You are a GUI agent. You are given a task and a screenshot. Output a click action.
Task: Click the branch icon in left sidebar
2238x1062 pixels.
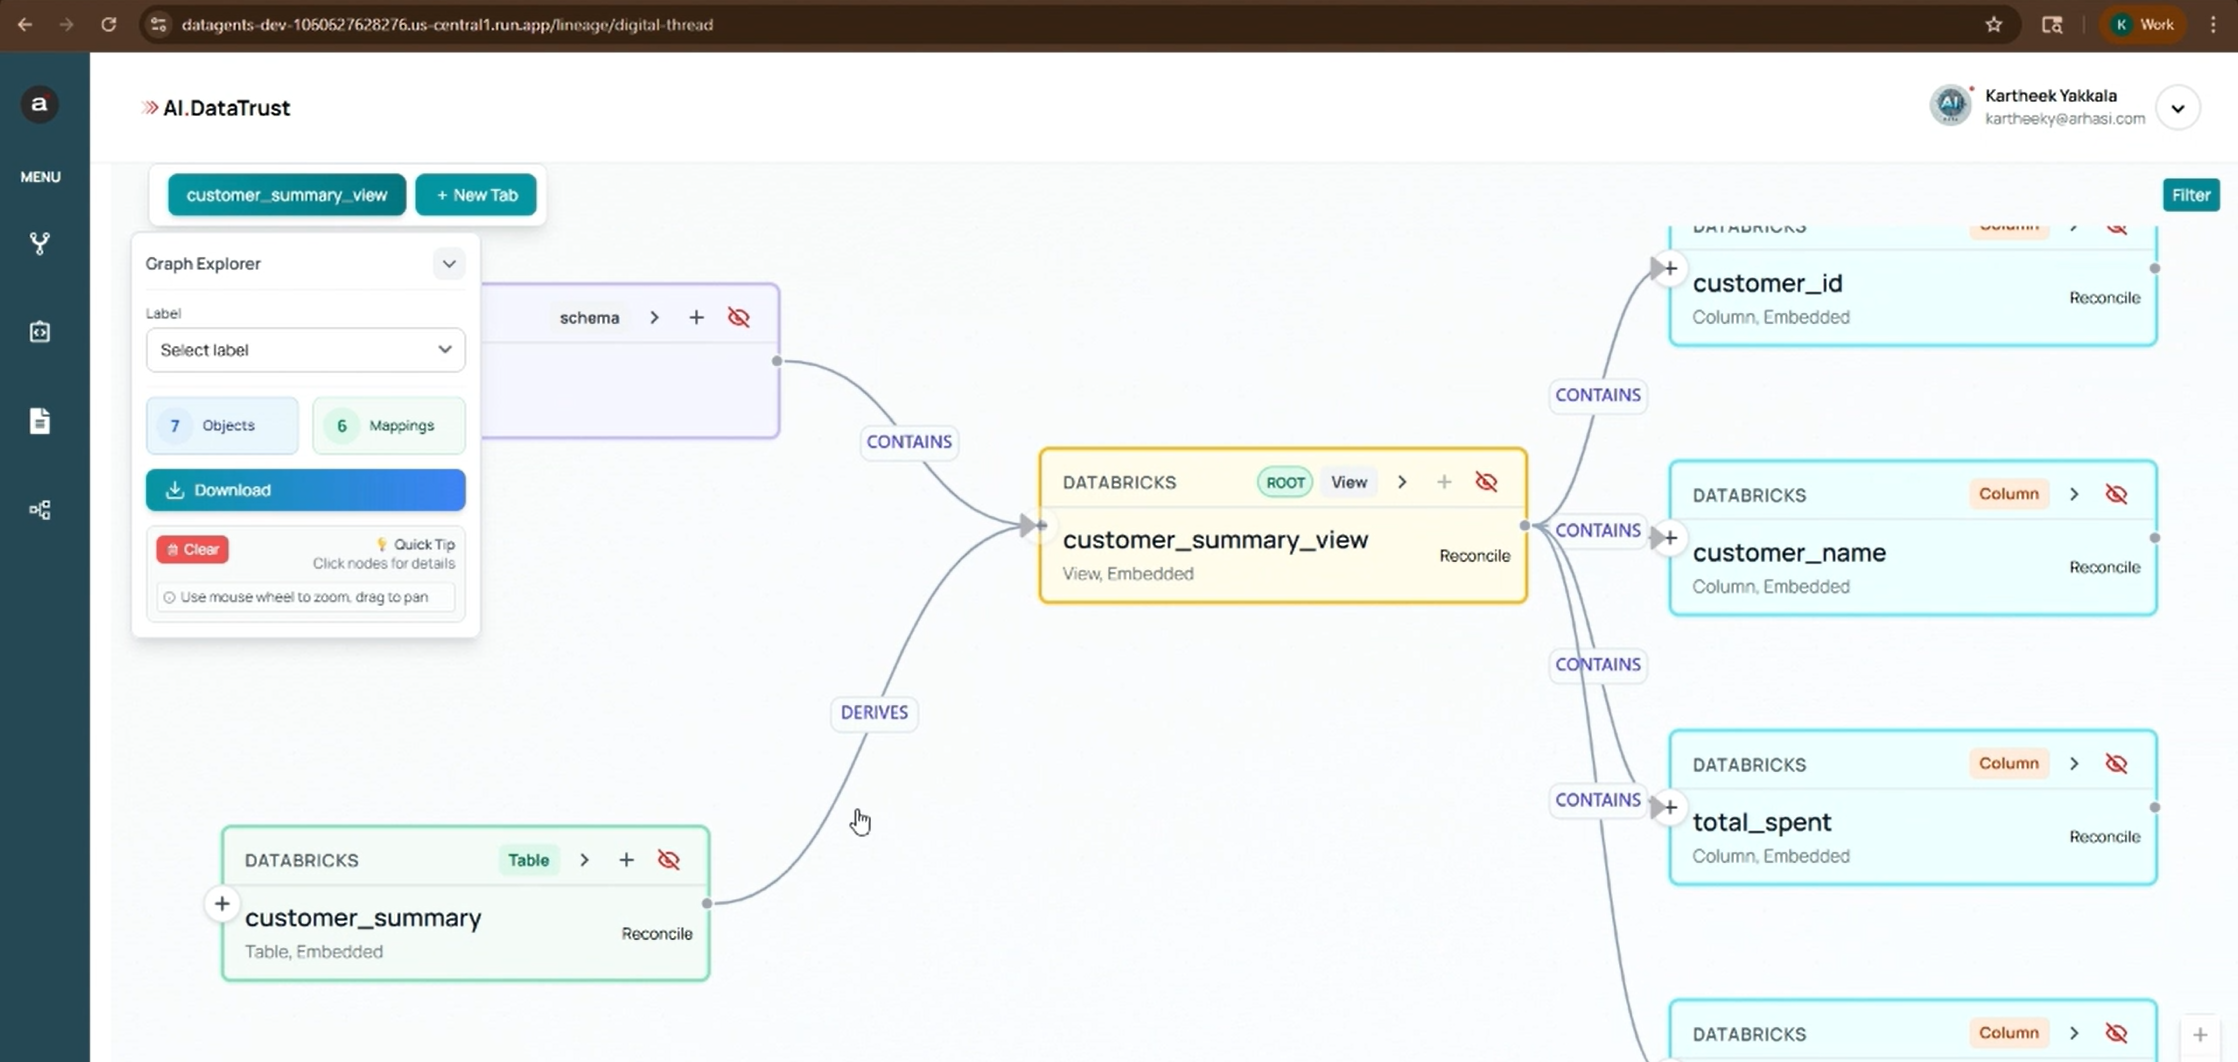pyautogui.click(x=40, y=243)
